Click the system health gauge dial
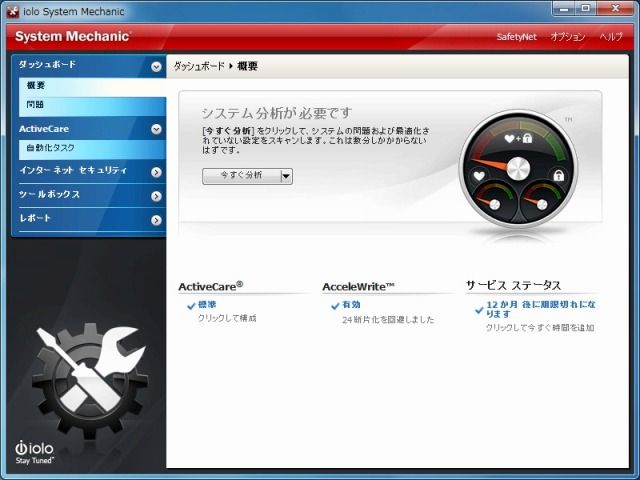This screenshot has height=480, width=640. [518, 168]
